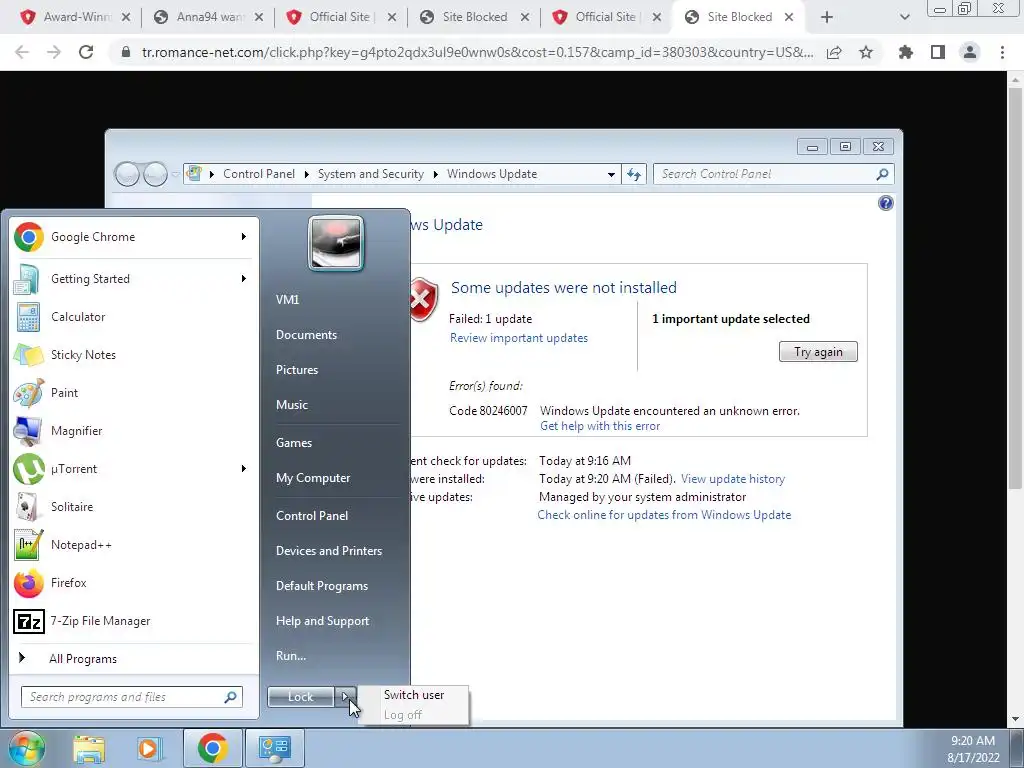This screenshot has width=1024, height=768.
Task: Open Chrome side panel icon
Action: 938,52
